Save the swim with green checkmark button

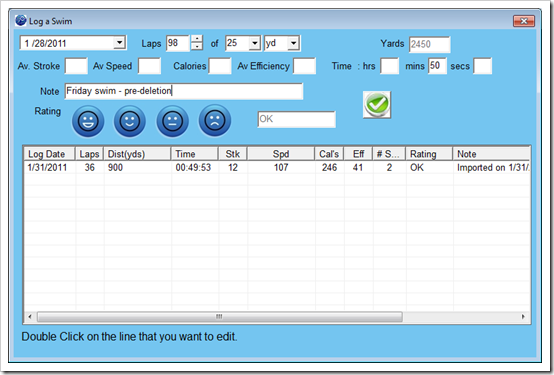coord(377,105)
